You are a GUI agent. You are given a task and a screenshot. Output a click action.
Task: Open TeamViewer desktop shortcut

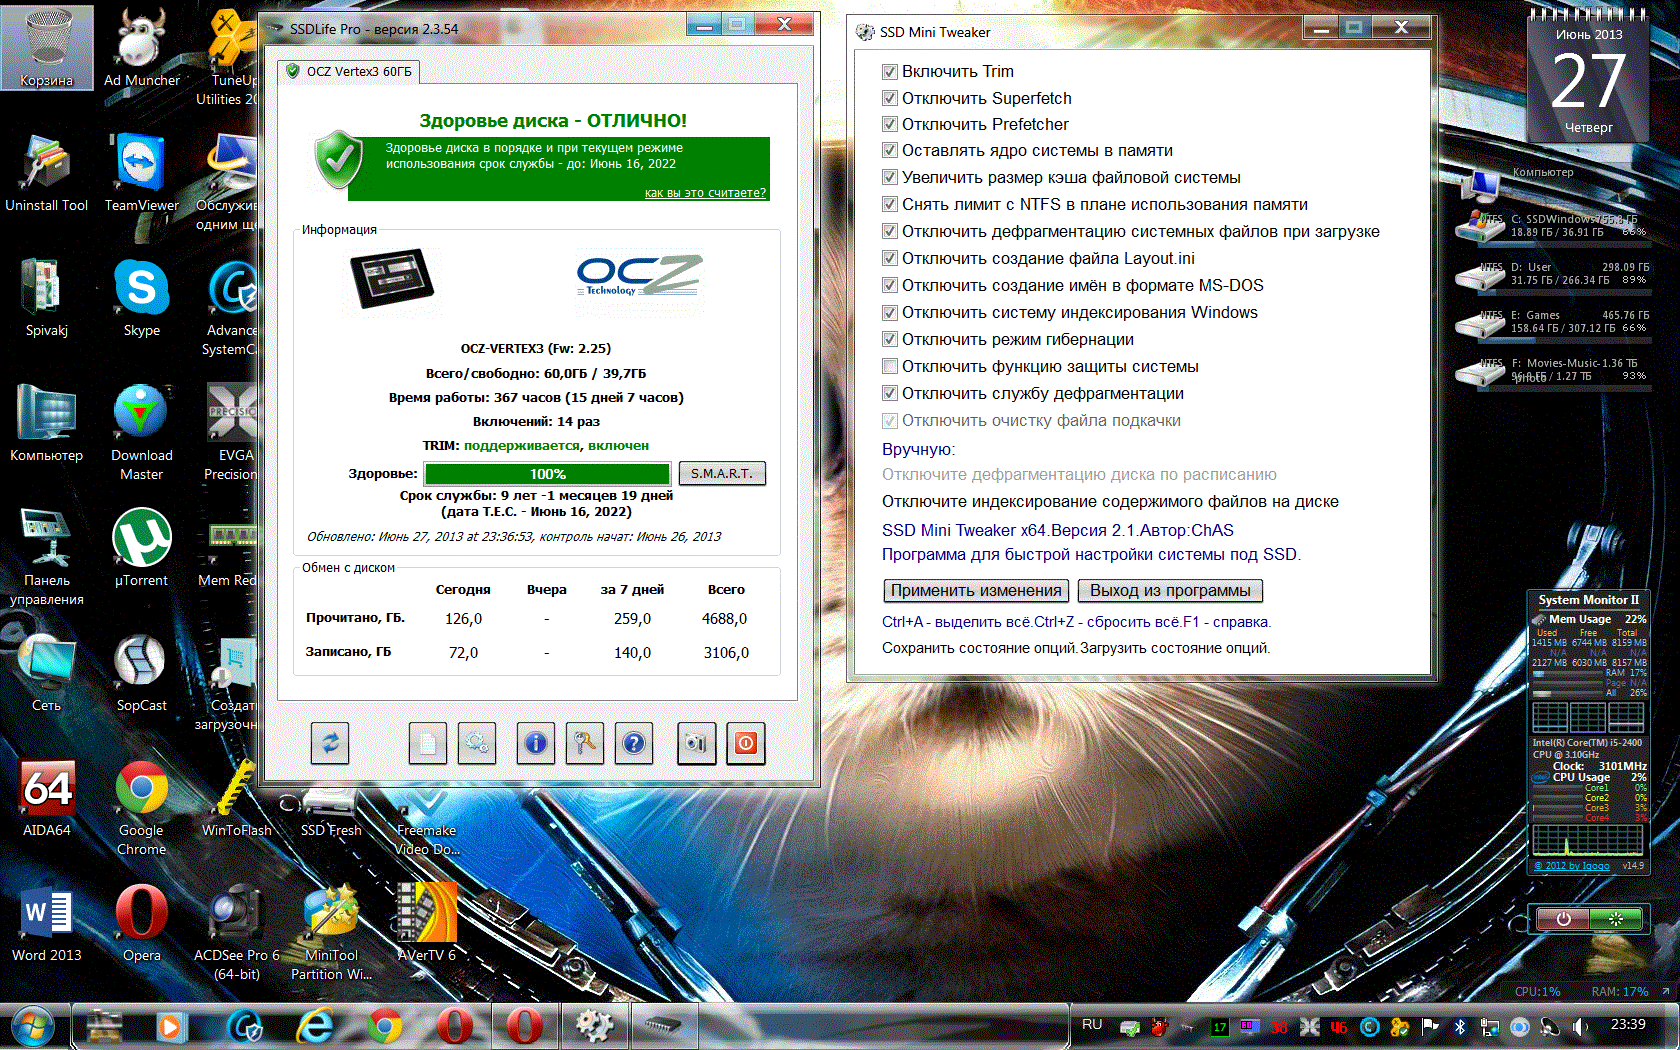coord(142,173)
